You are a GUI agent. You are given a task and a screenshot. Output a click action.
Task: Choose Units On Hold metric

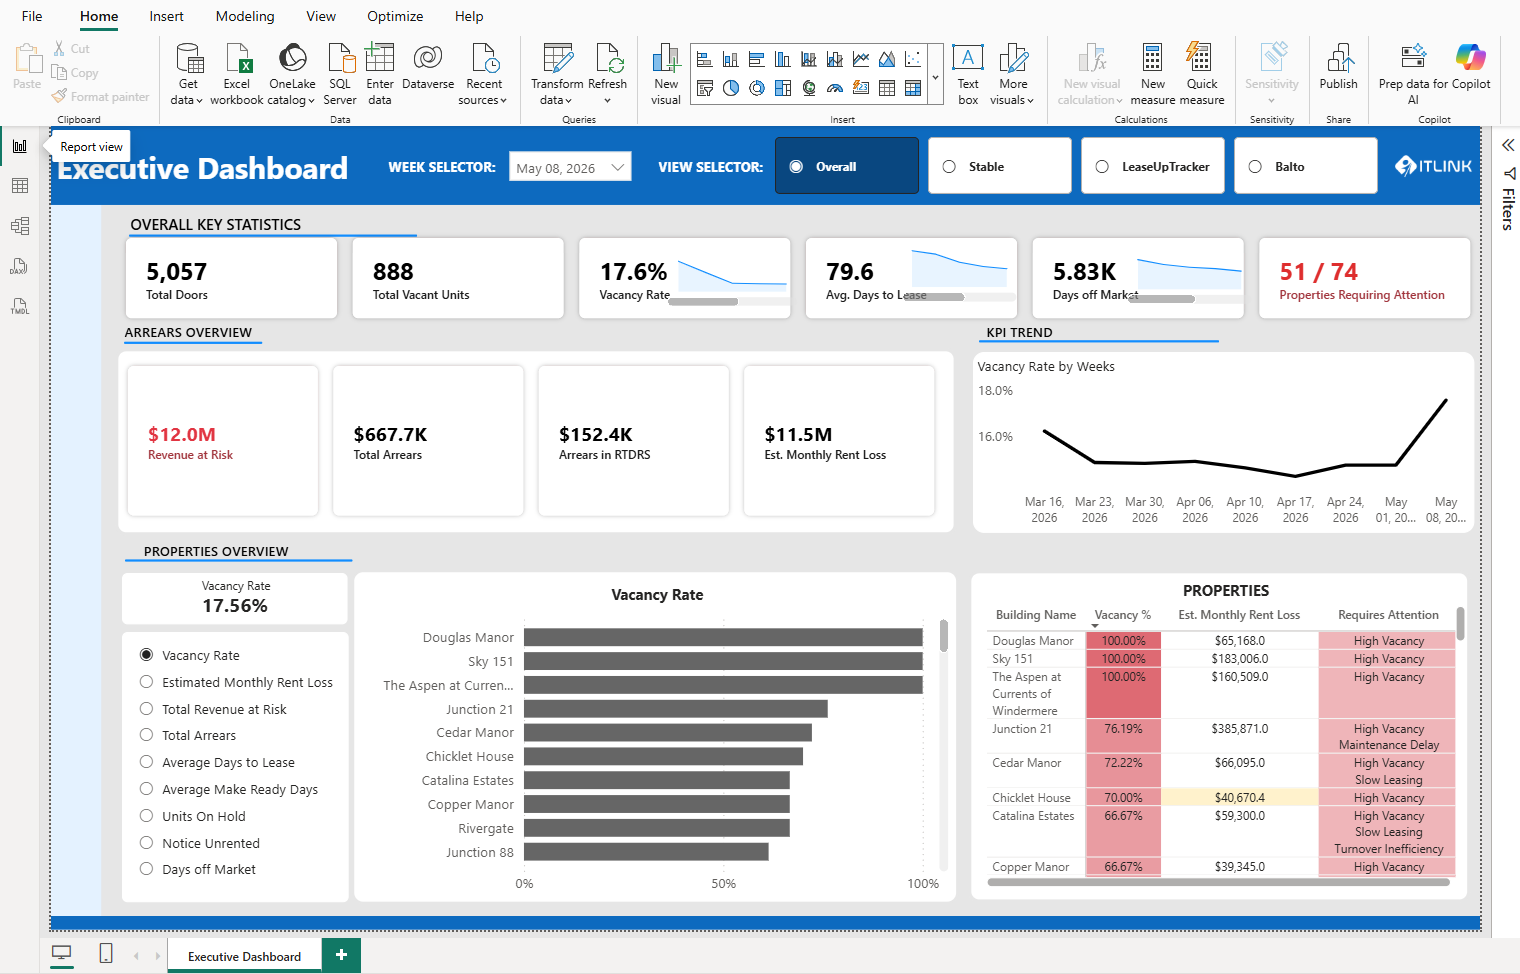193,816
